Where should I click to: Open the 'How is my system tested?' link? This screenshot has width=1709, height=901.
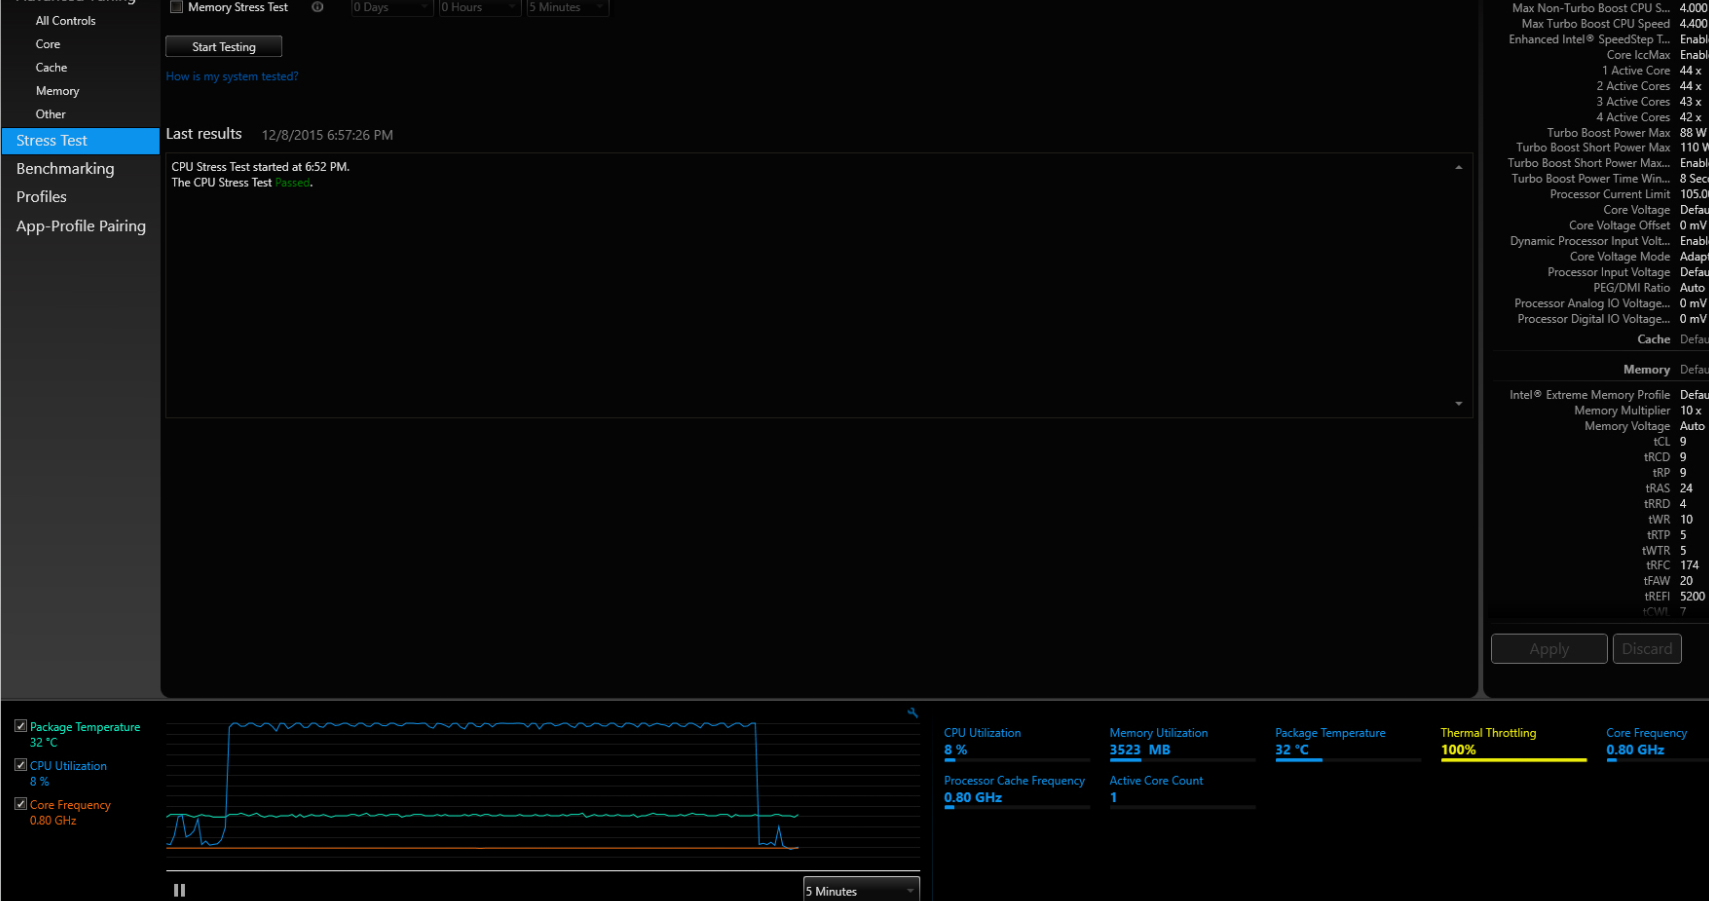(232, 76)
